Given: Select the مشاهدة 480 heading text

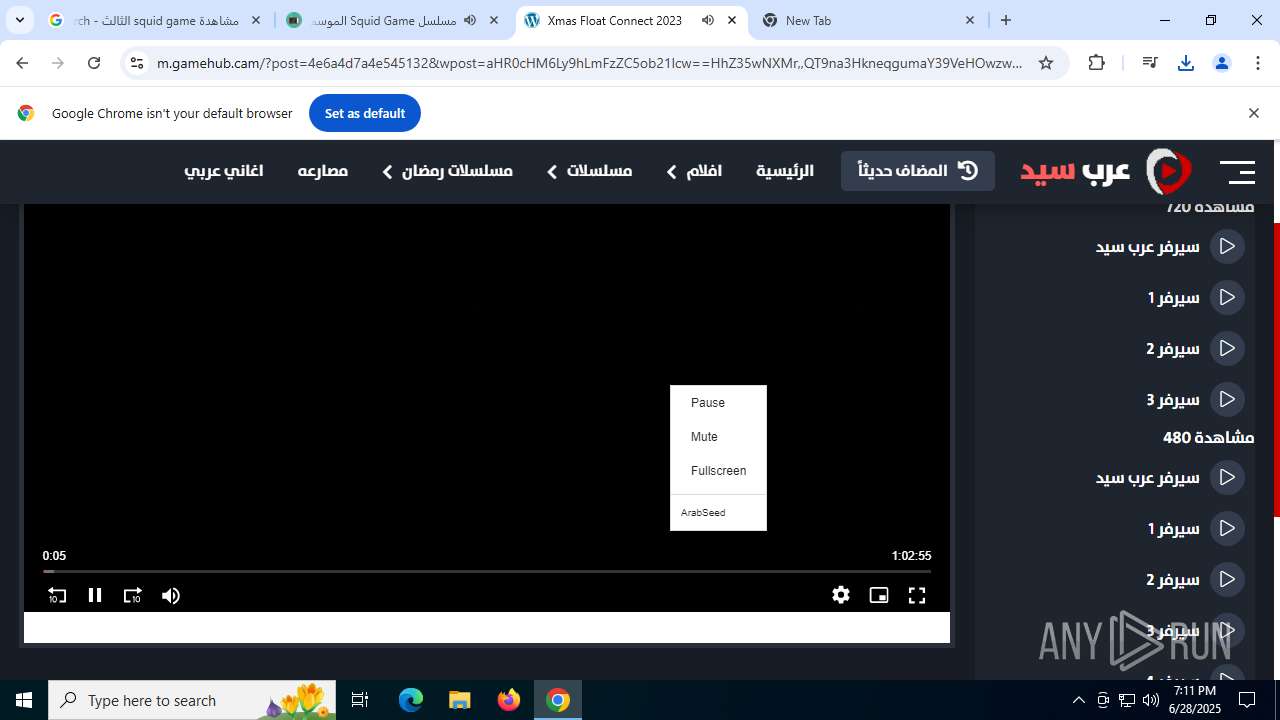Looking at the screenshot, I should click(1208, 437).
